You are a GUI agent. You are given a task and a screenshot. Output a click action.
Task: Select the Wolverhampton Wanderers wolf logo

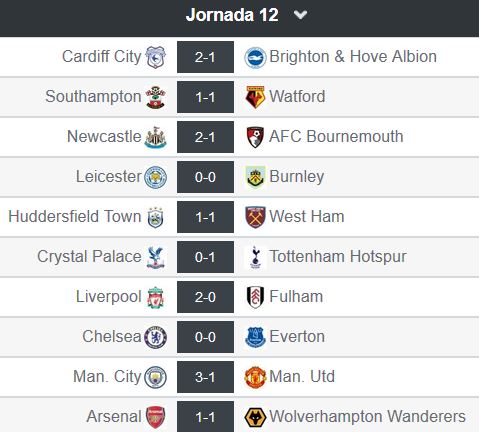pyautogui.click(x=255, y=417)
